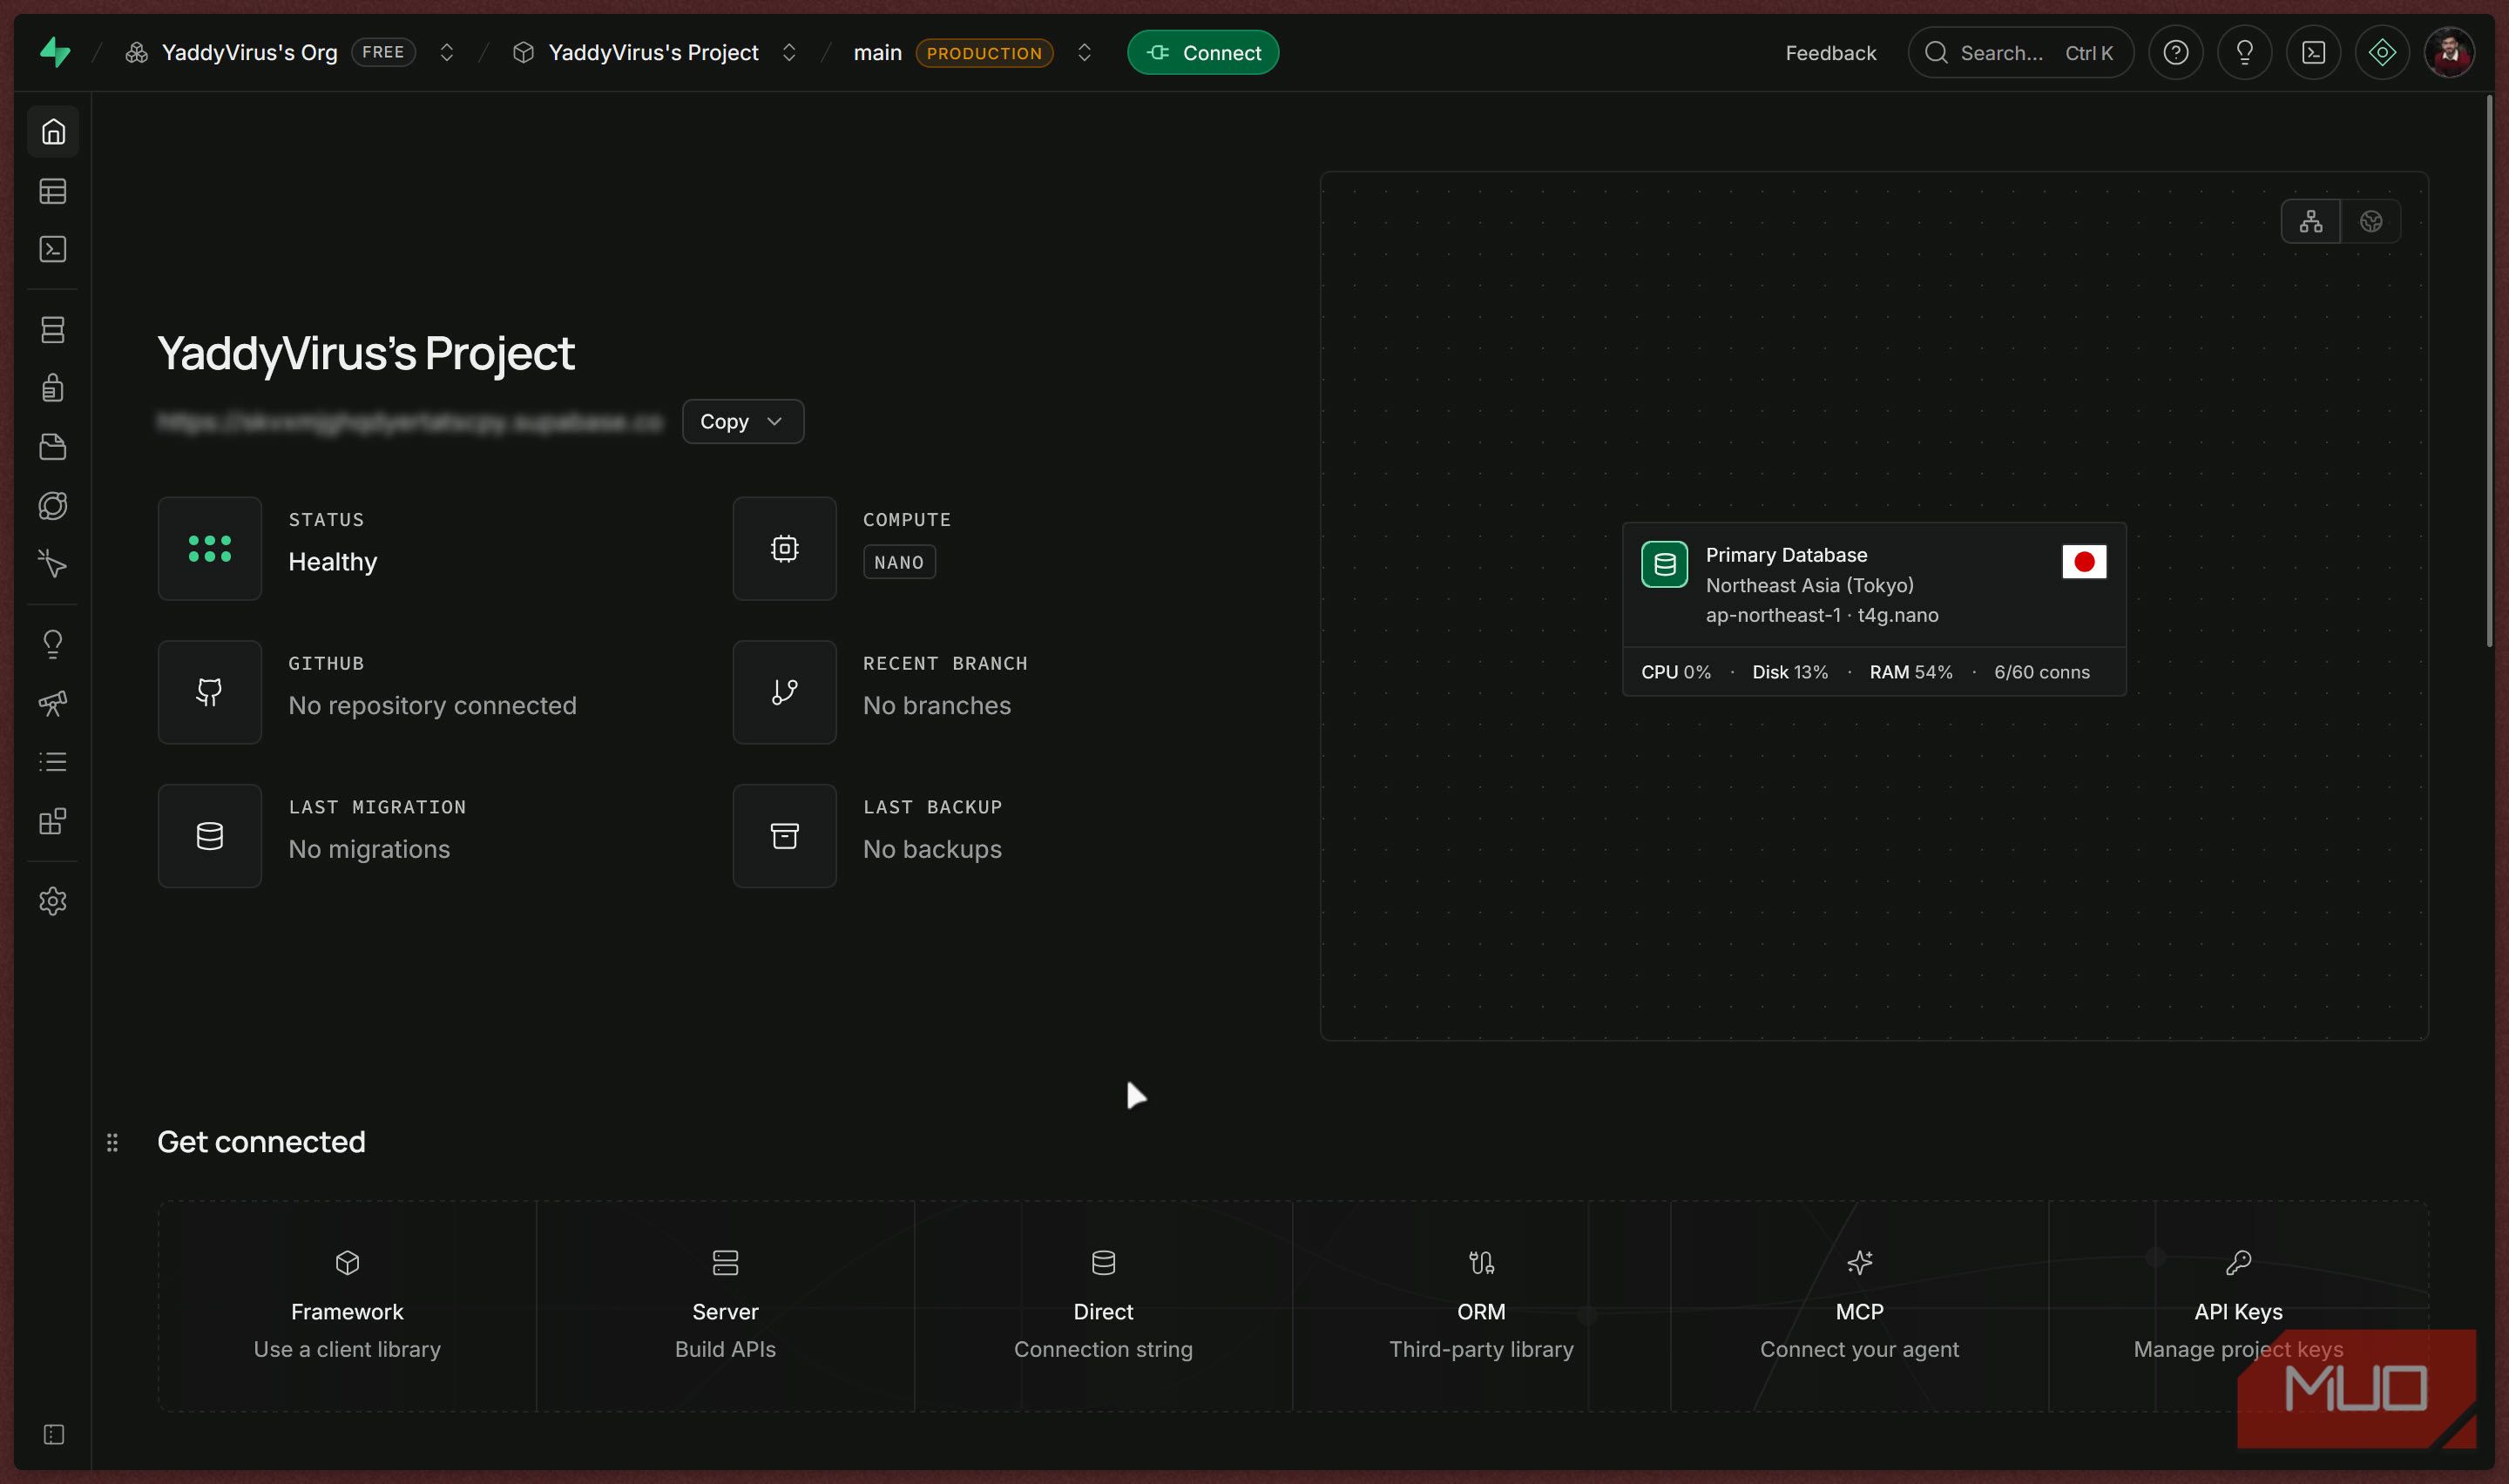Open the Table Editor sidebar icon
Viewport: 2509px width, 1484px height.
point(53,191)
